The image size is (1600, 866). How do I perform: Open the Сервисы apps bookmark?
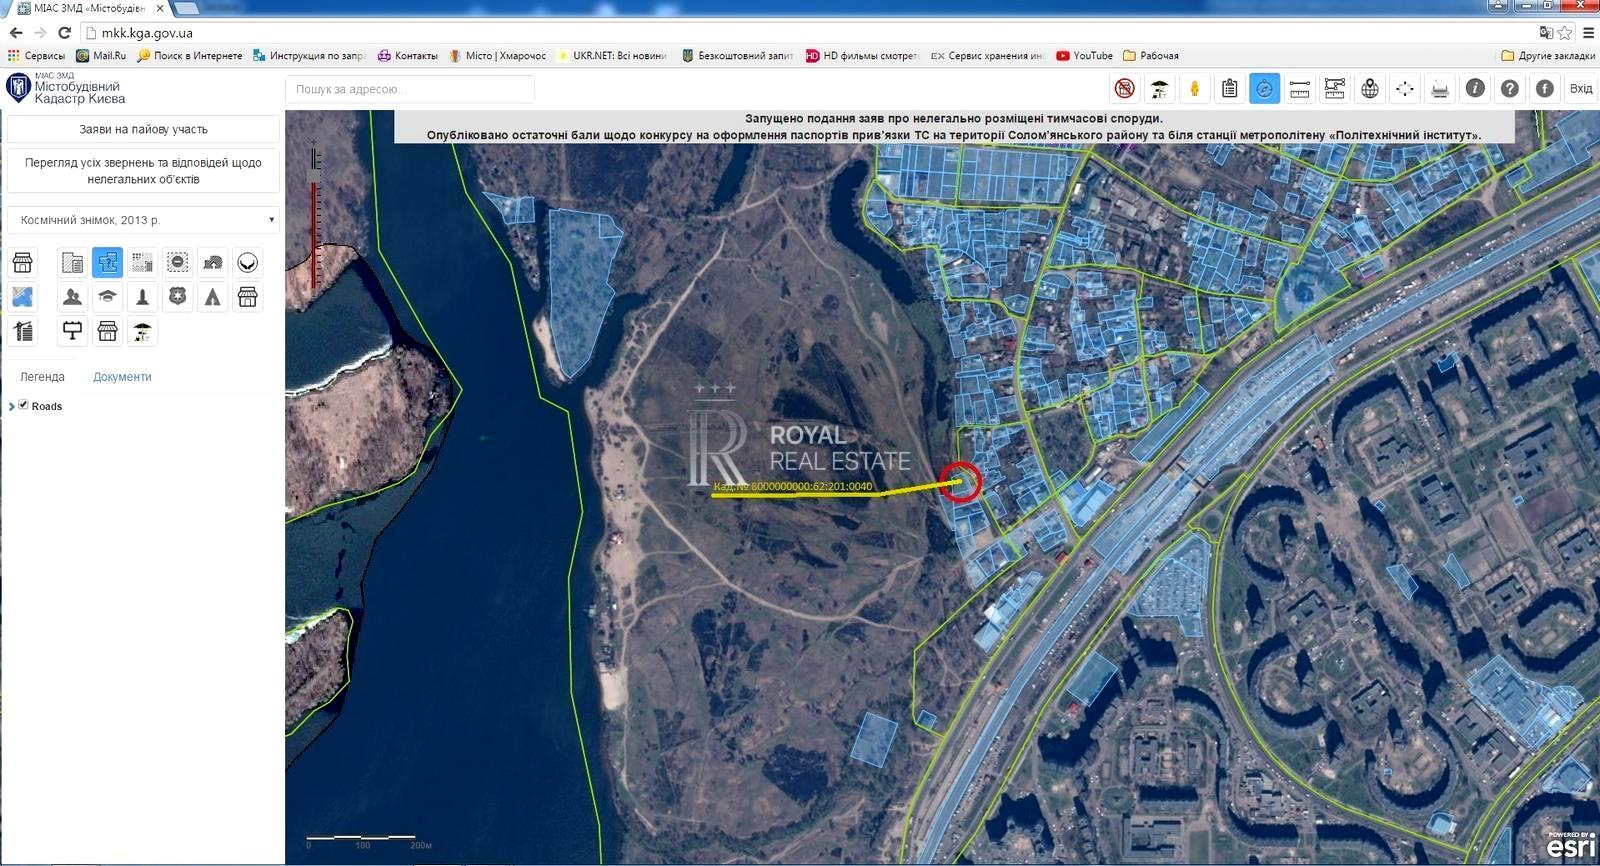point(36,56)
